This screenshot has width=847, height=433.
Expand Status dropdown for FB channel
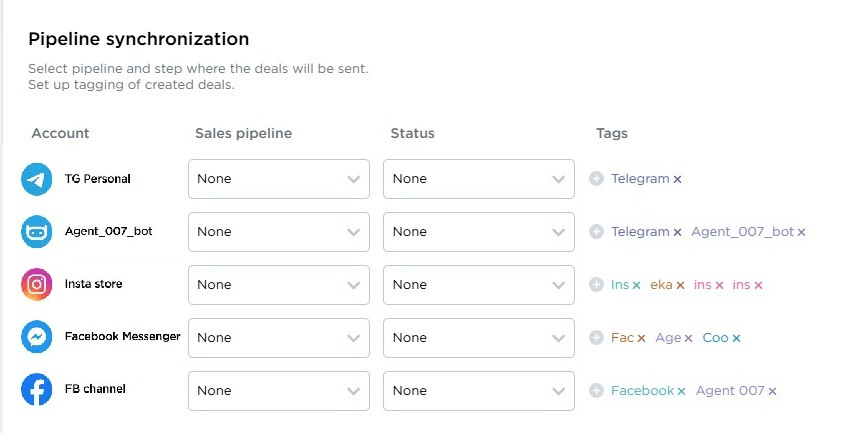pos(478,391)
